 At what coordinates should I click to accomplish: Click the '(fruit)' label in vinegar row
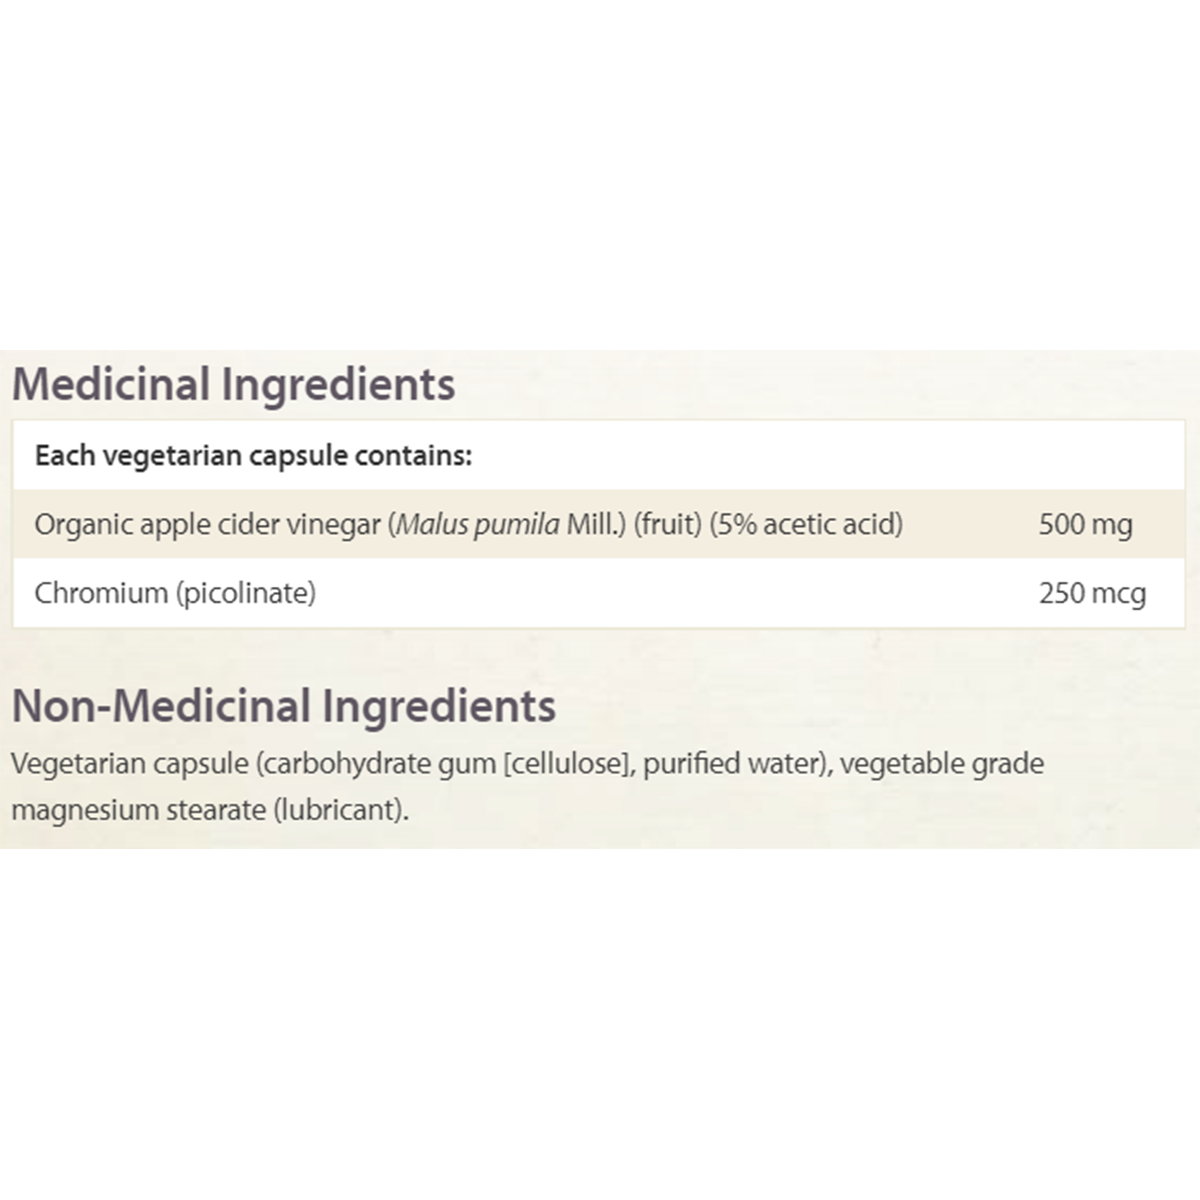click(667, 524)
